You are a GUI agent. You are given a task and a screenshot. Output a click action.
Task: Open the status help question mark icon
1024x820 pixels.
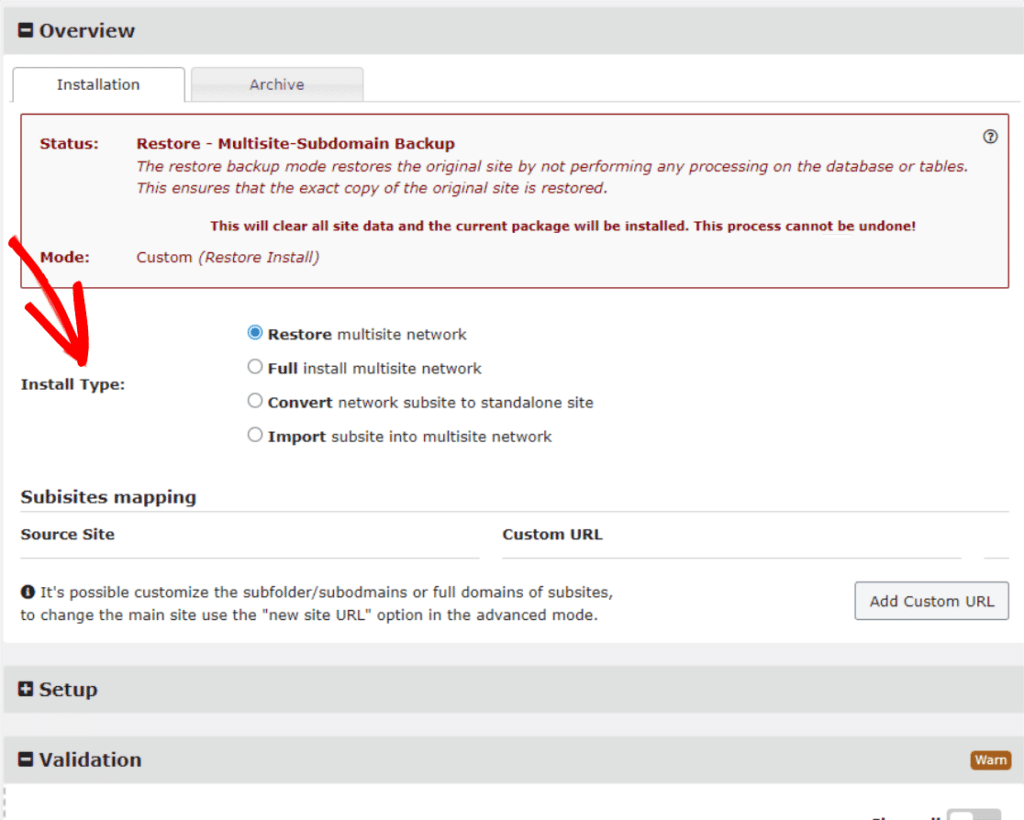coord(990,138)
